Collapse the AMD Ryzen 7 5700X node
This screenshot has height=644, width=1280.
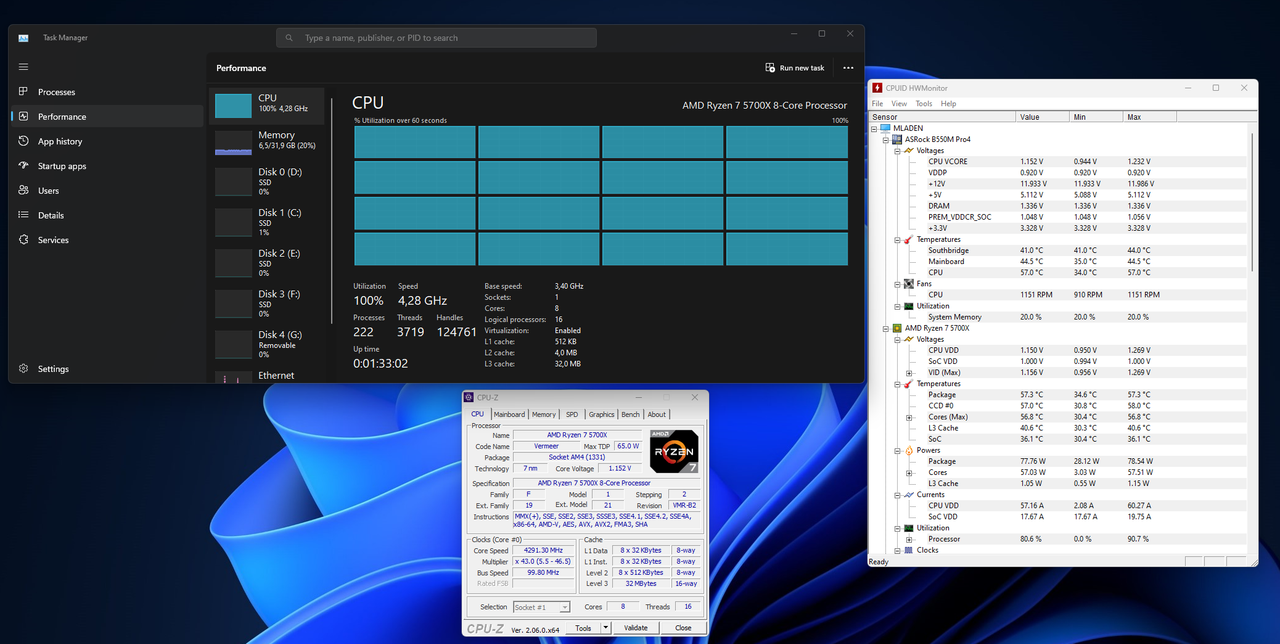(x=886, y=328)
